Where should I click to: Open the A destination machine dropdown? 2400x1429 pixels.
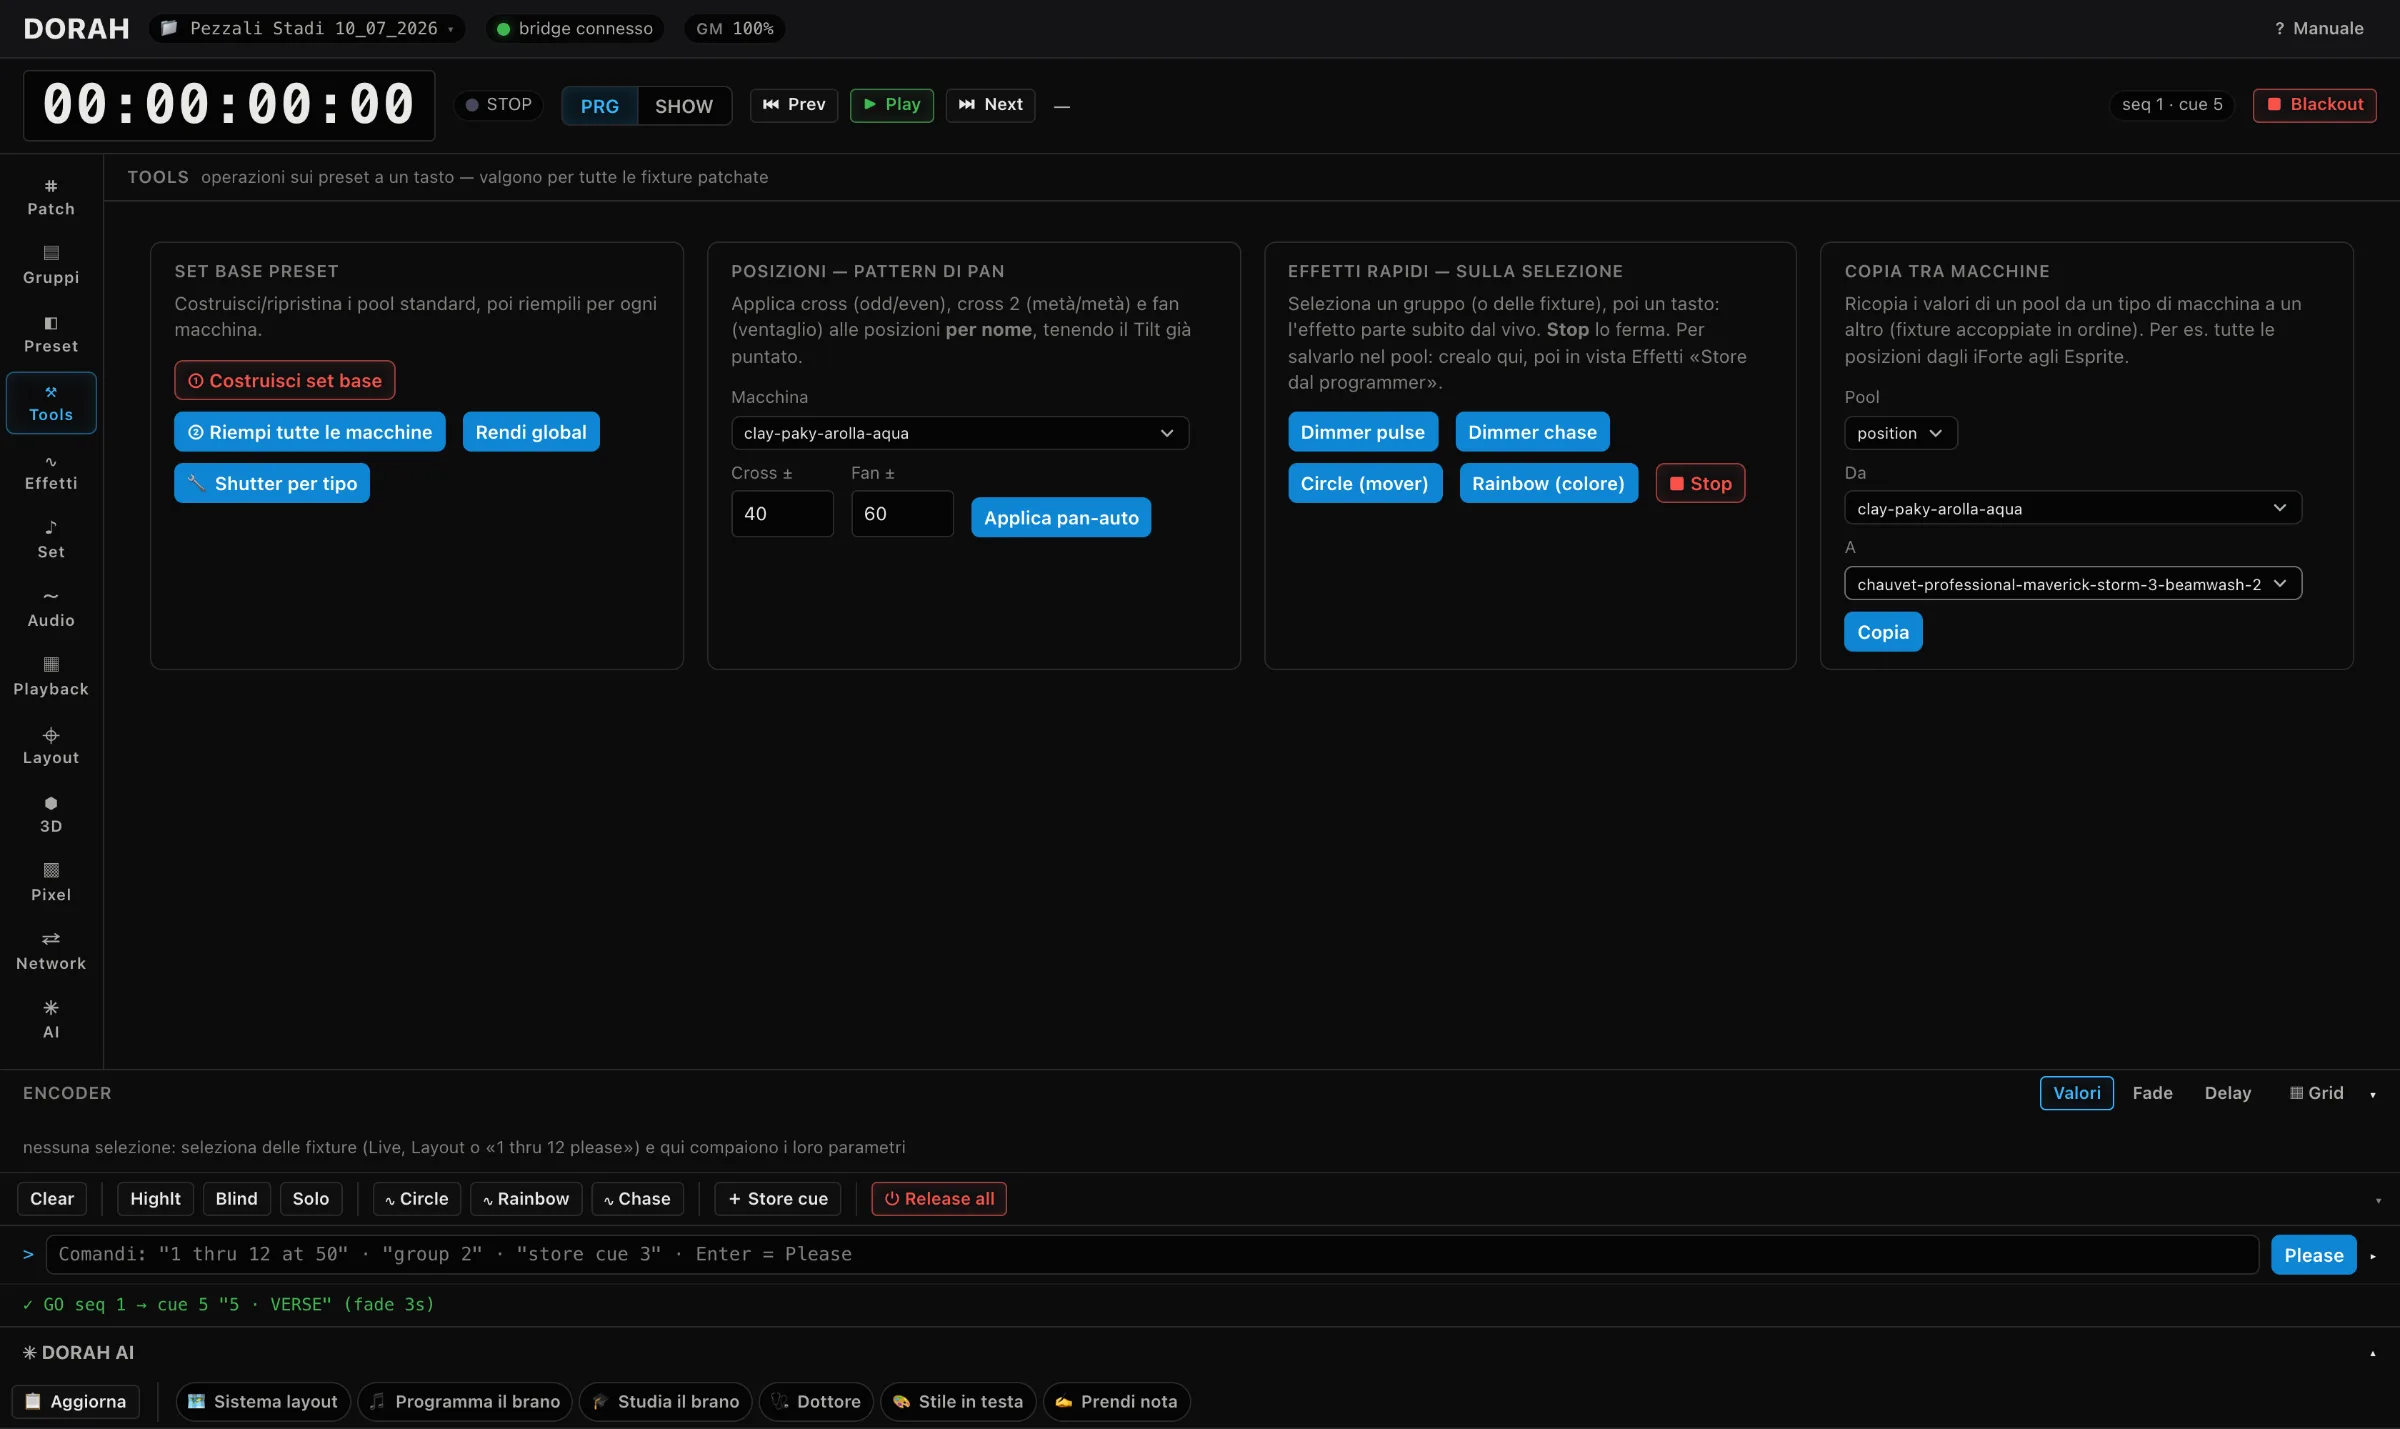pyautogui.click(x=2073, y=584)
